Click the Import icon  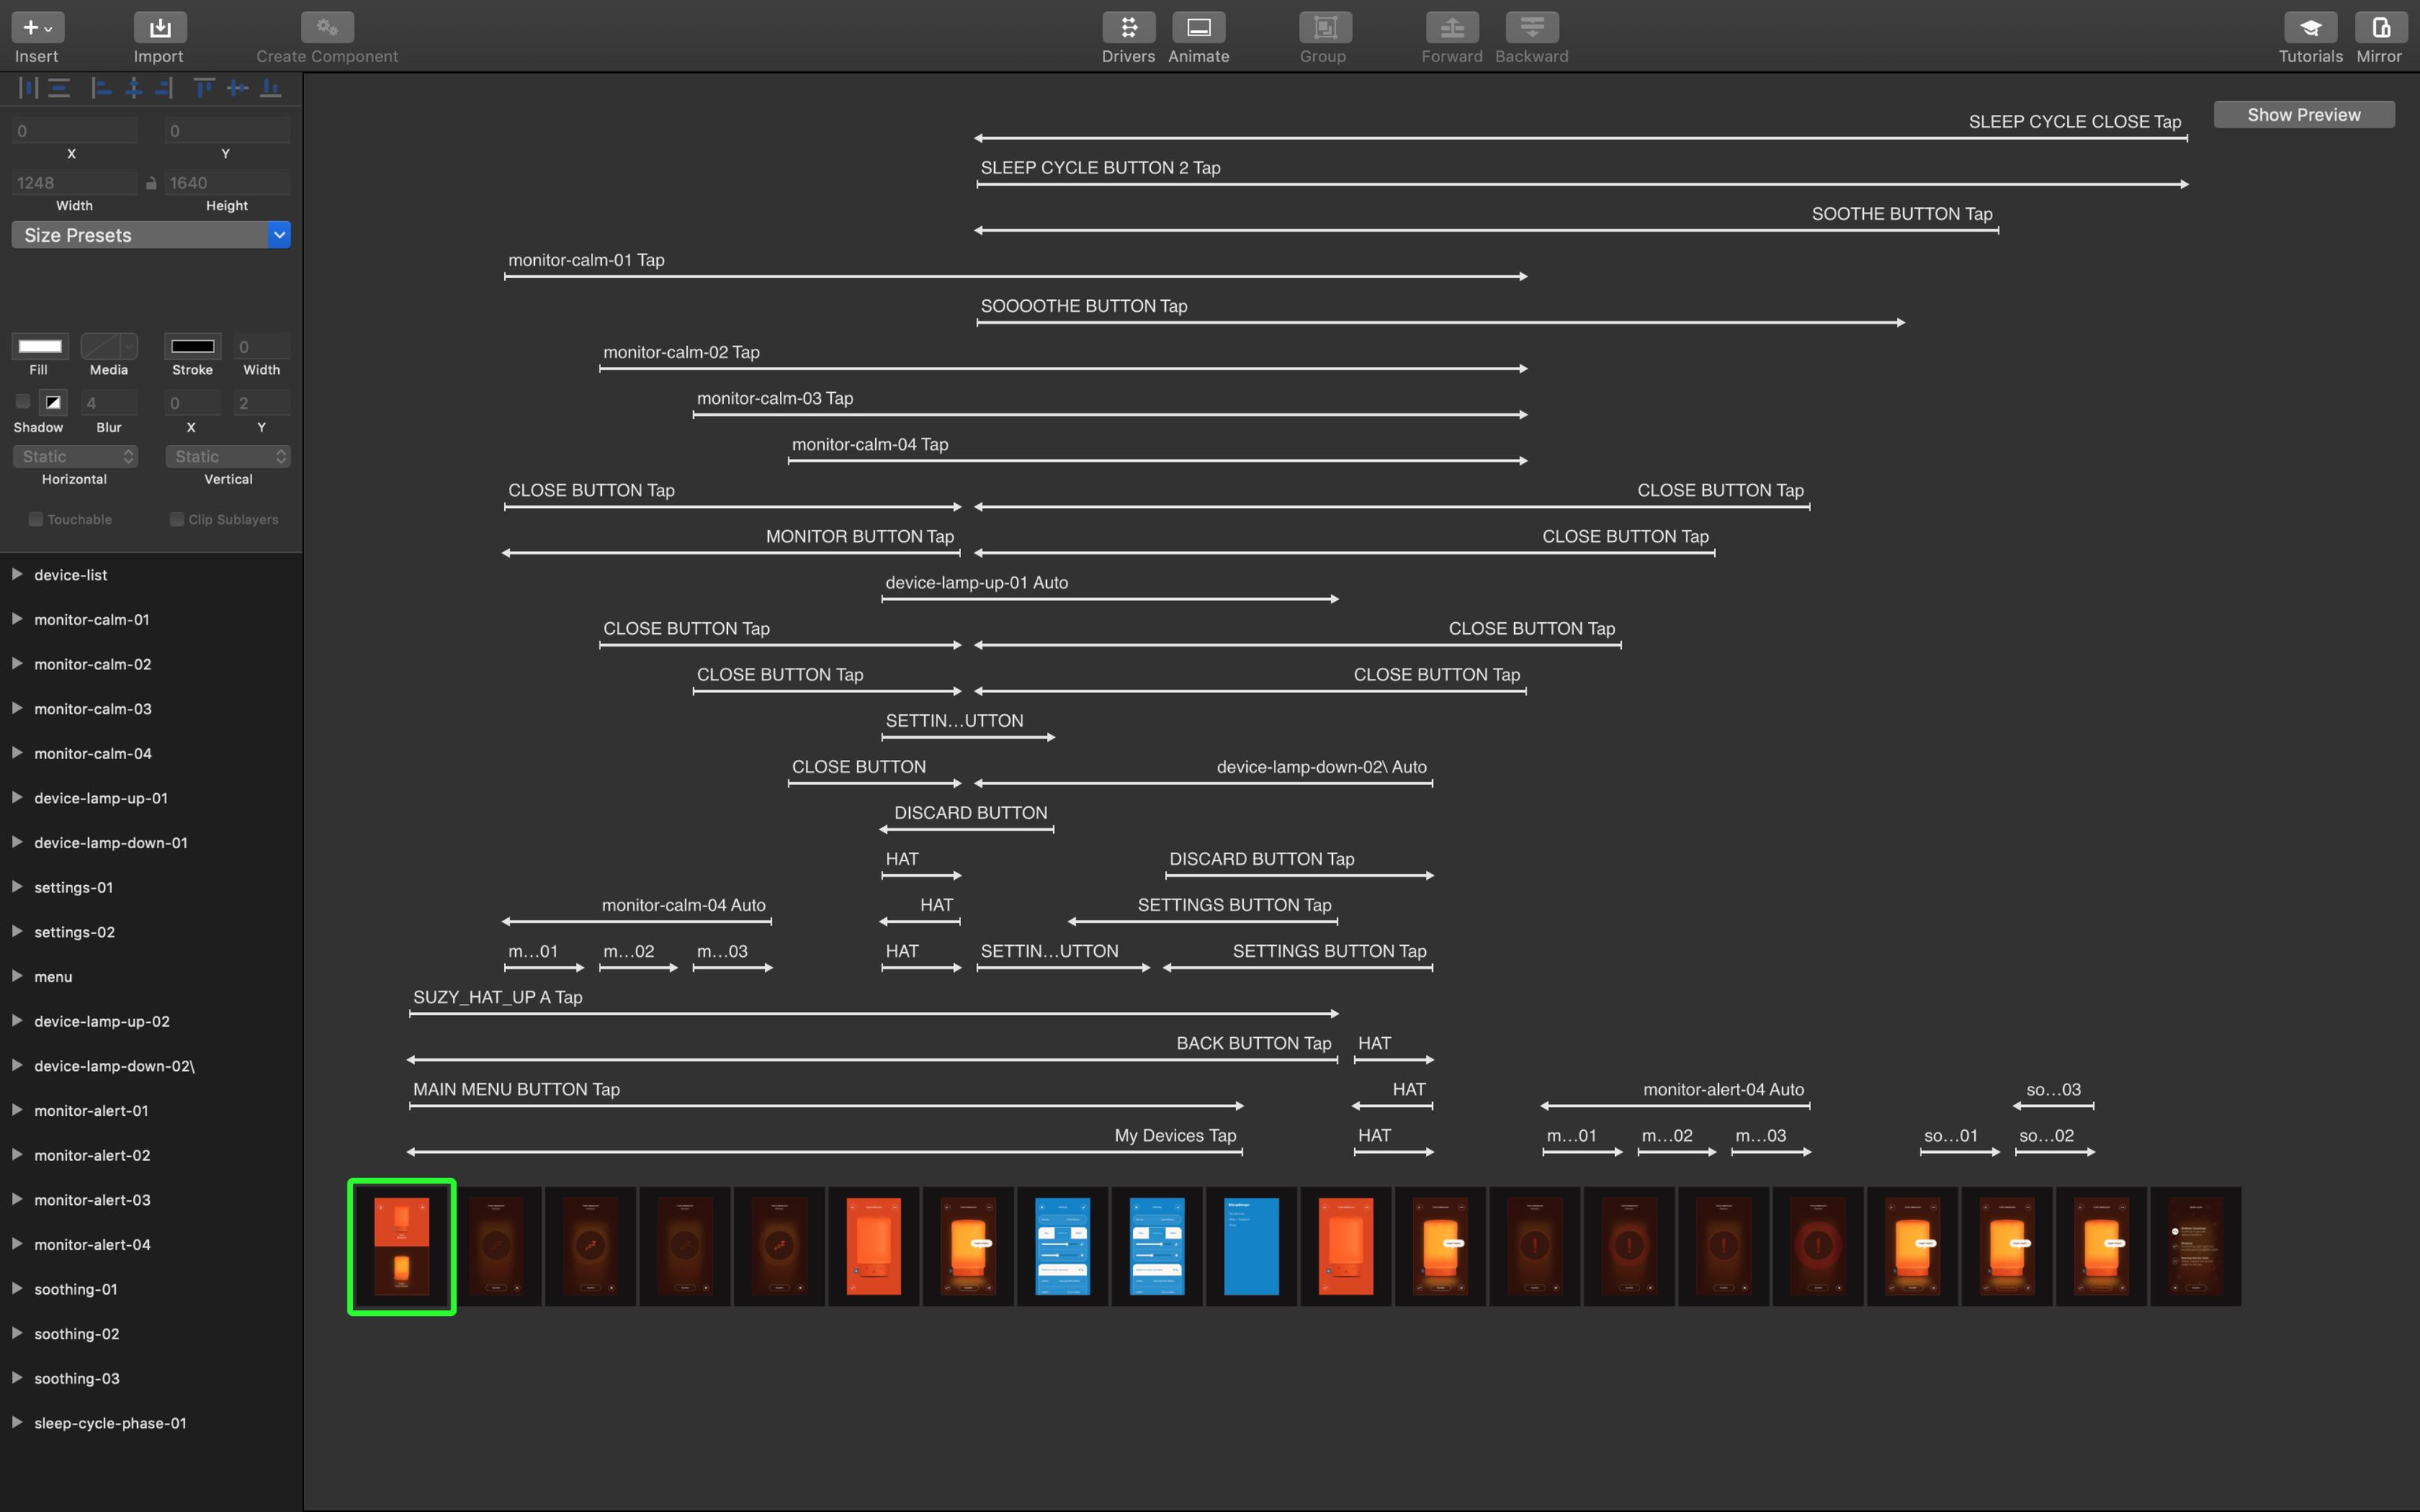tap(160, 28)
